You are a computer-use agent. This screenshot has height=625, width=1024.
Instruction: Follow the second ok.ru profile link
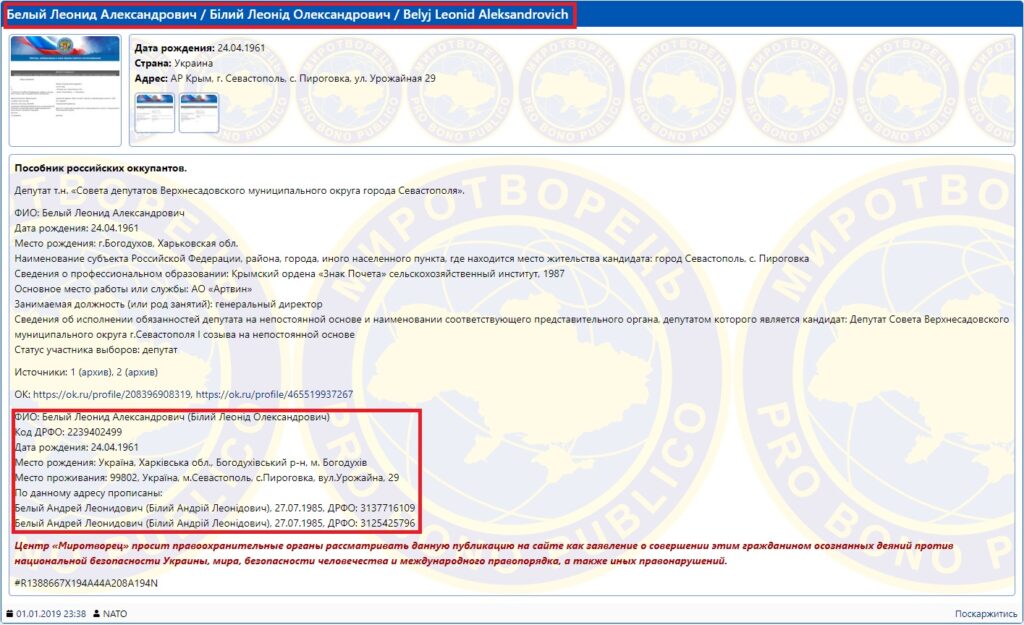pyautogui.click(x=275, y=394)
